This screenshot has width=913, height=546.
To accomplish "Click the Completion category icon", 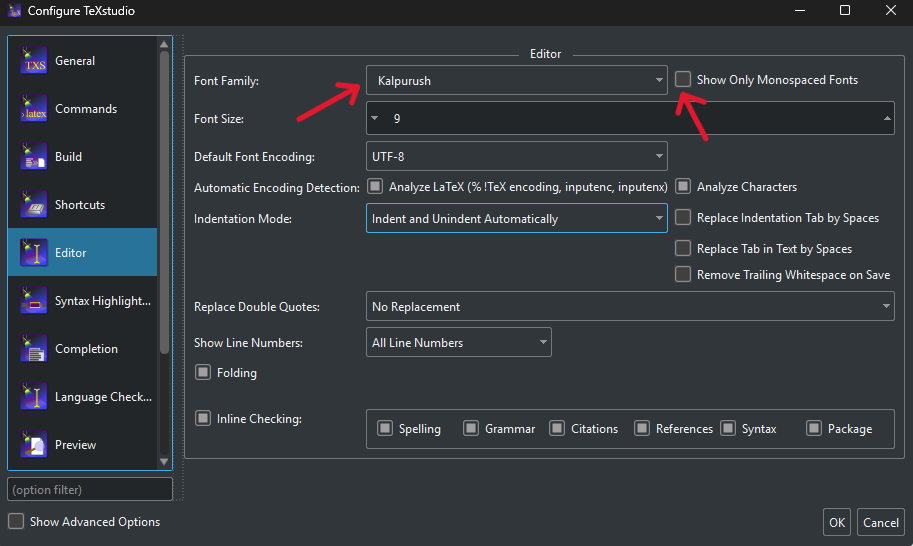I will point(34,349).
